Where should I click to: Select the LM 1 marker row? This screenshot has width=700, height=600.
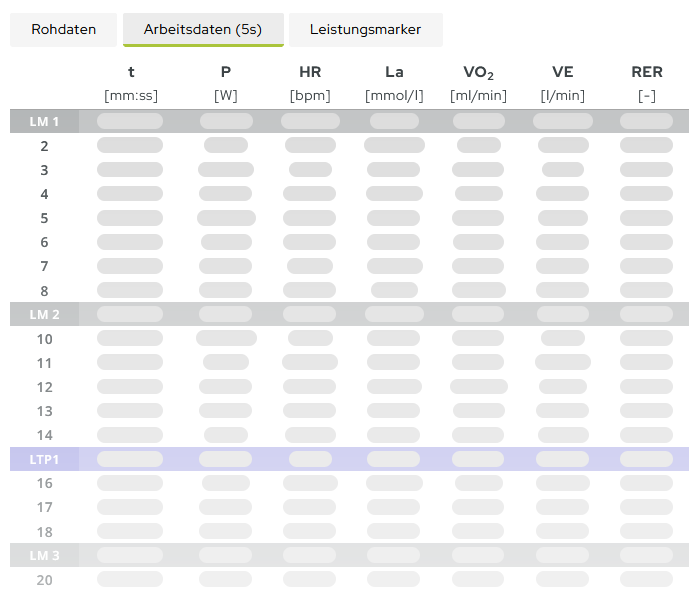(44, 122)
